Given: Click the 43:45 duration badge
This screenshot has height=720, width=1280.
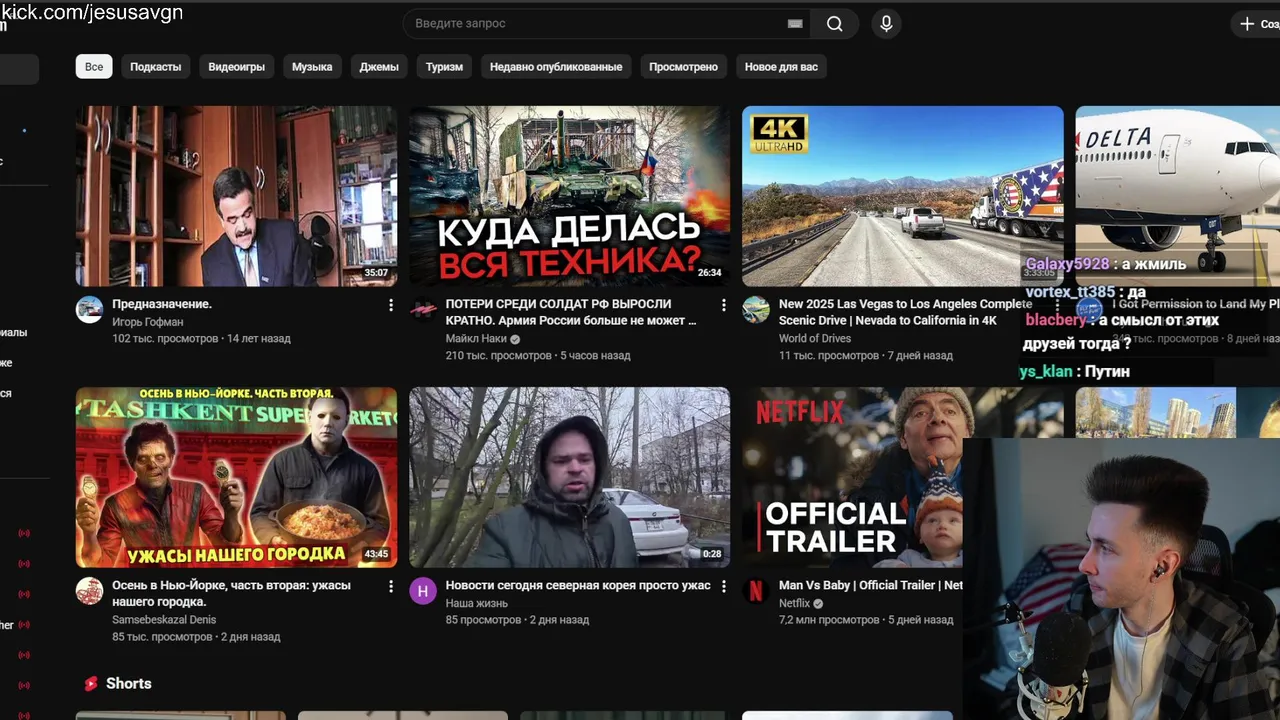Looking at the screenshot, I should tap(376, 554).
